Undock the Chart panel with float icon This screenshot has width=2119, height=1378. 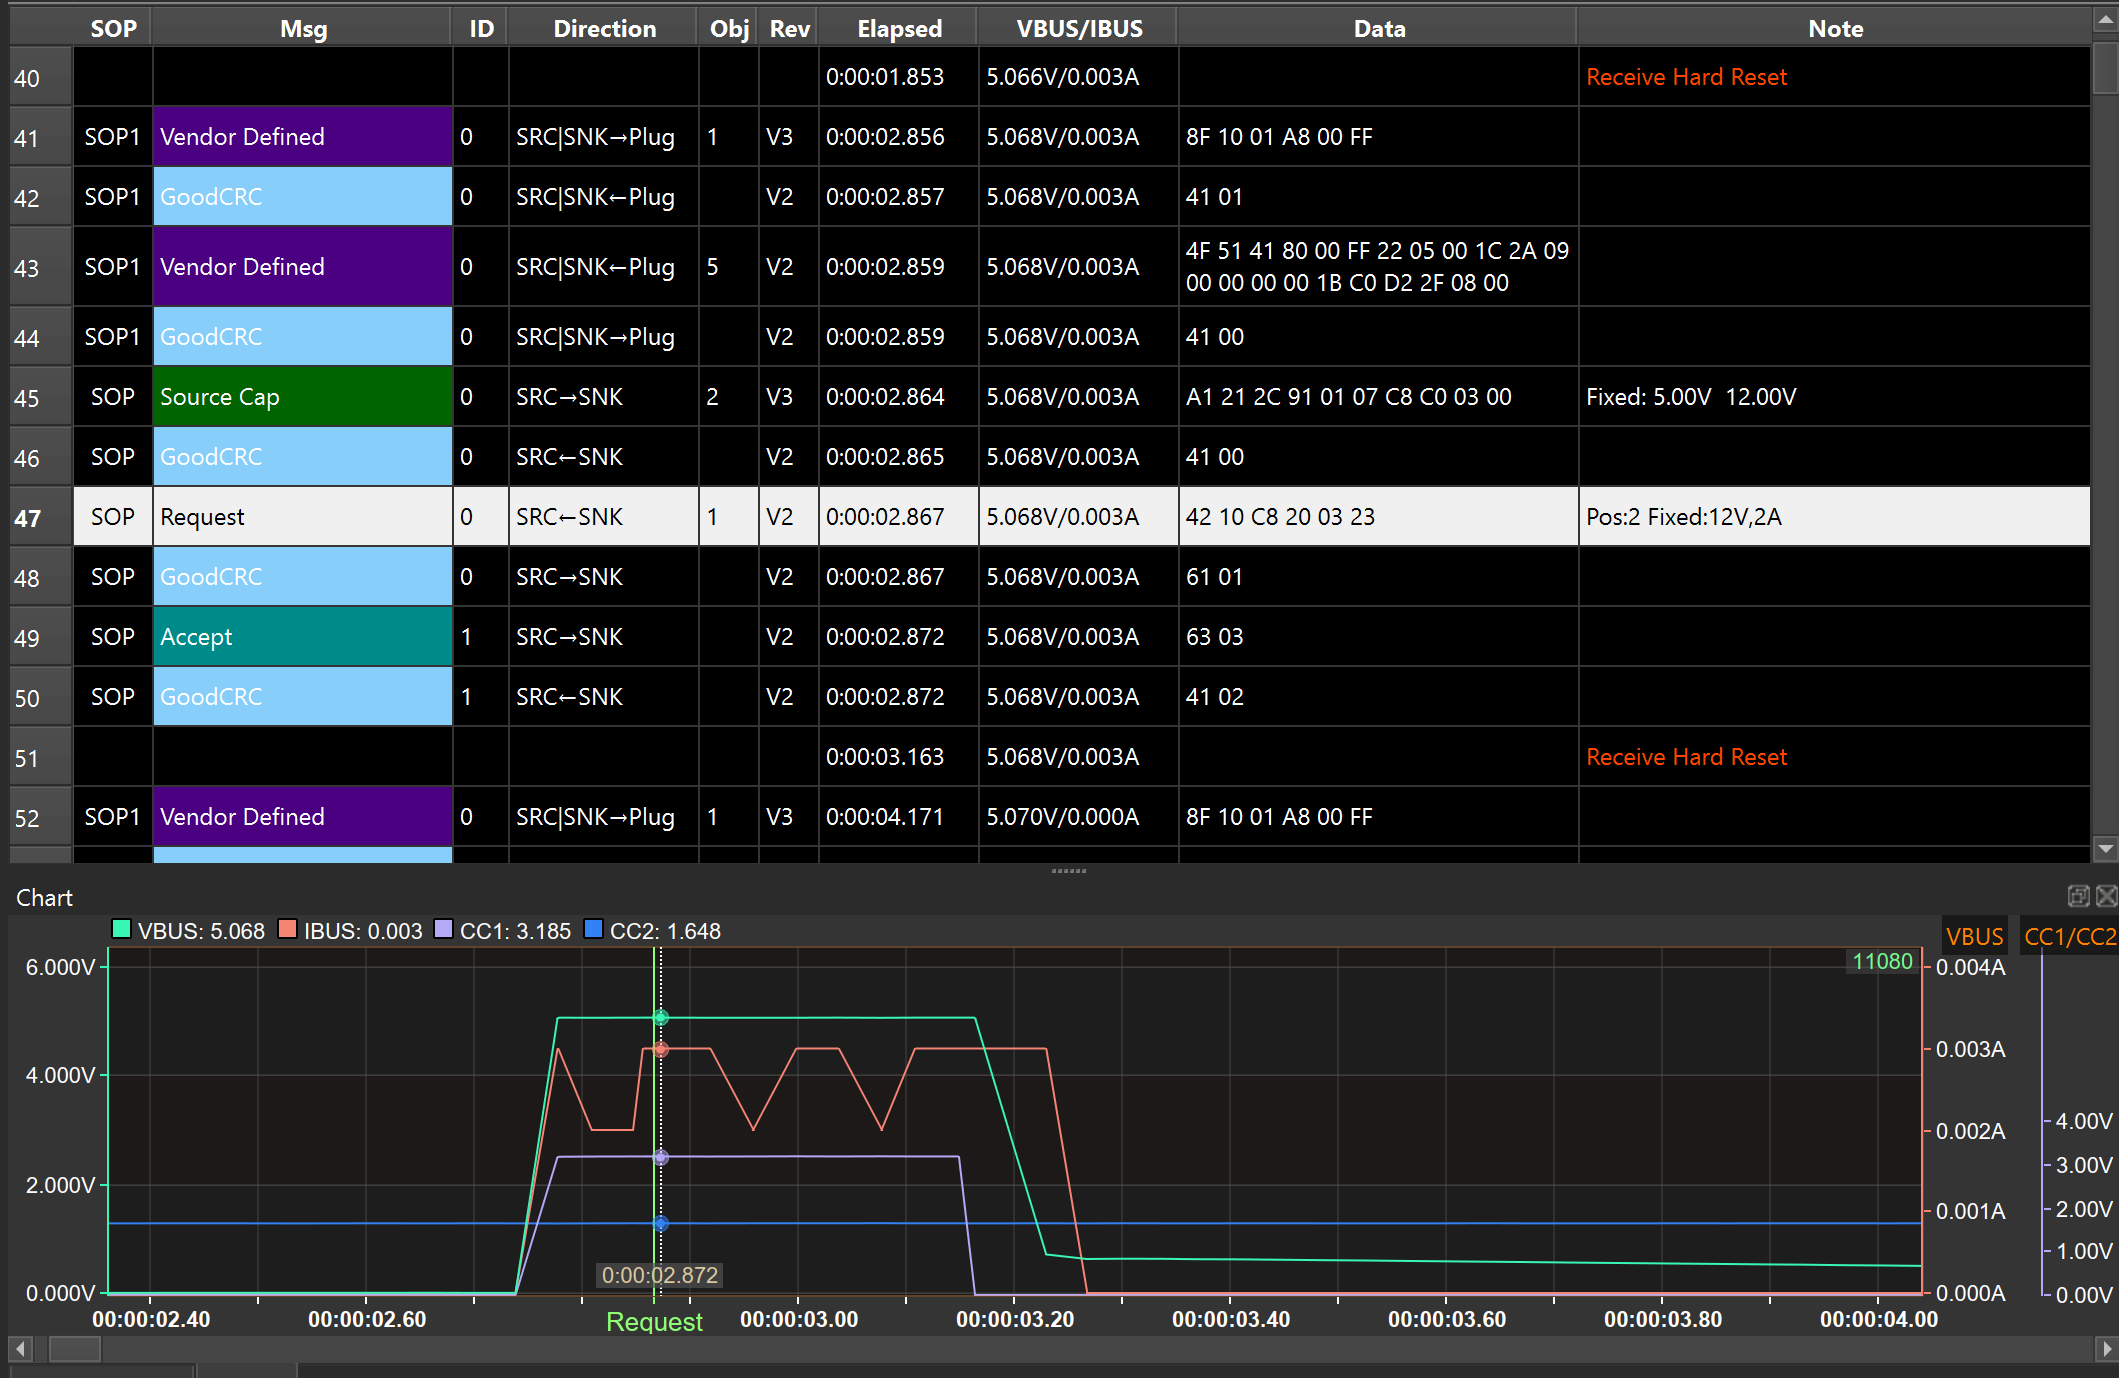(2078, 896)
